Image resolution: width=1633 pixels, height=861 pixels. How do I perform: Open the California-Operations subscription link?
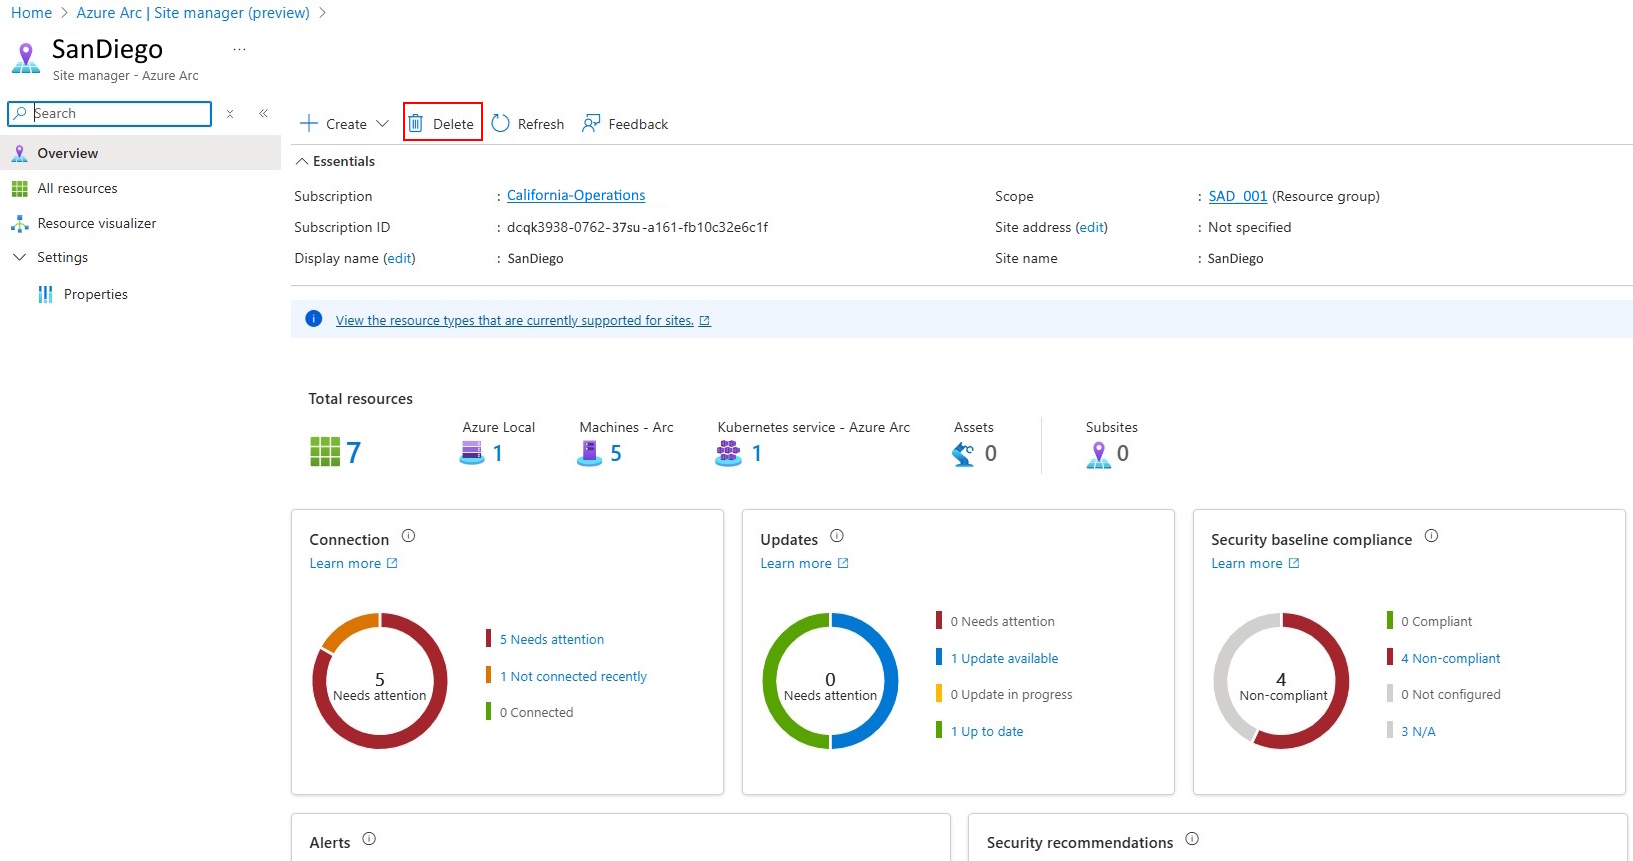(576, 195)
